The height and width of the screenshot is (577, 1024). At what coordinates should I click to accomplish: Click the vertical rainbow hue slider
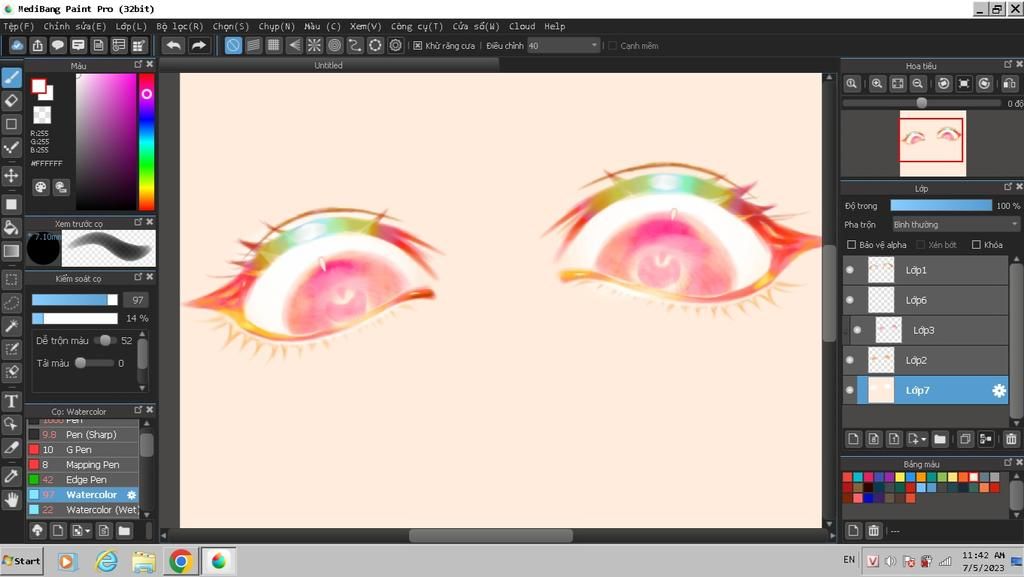point(146,140)
